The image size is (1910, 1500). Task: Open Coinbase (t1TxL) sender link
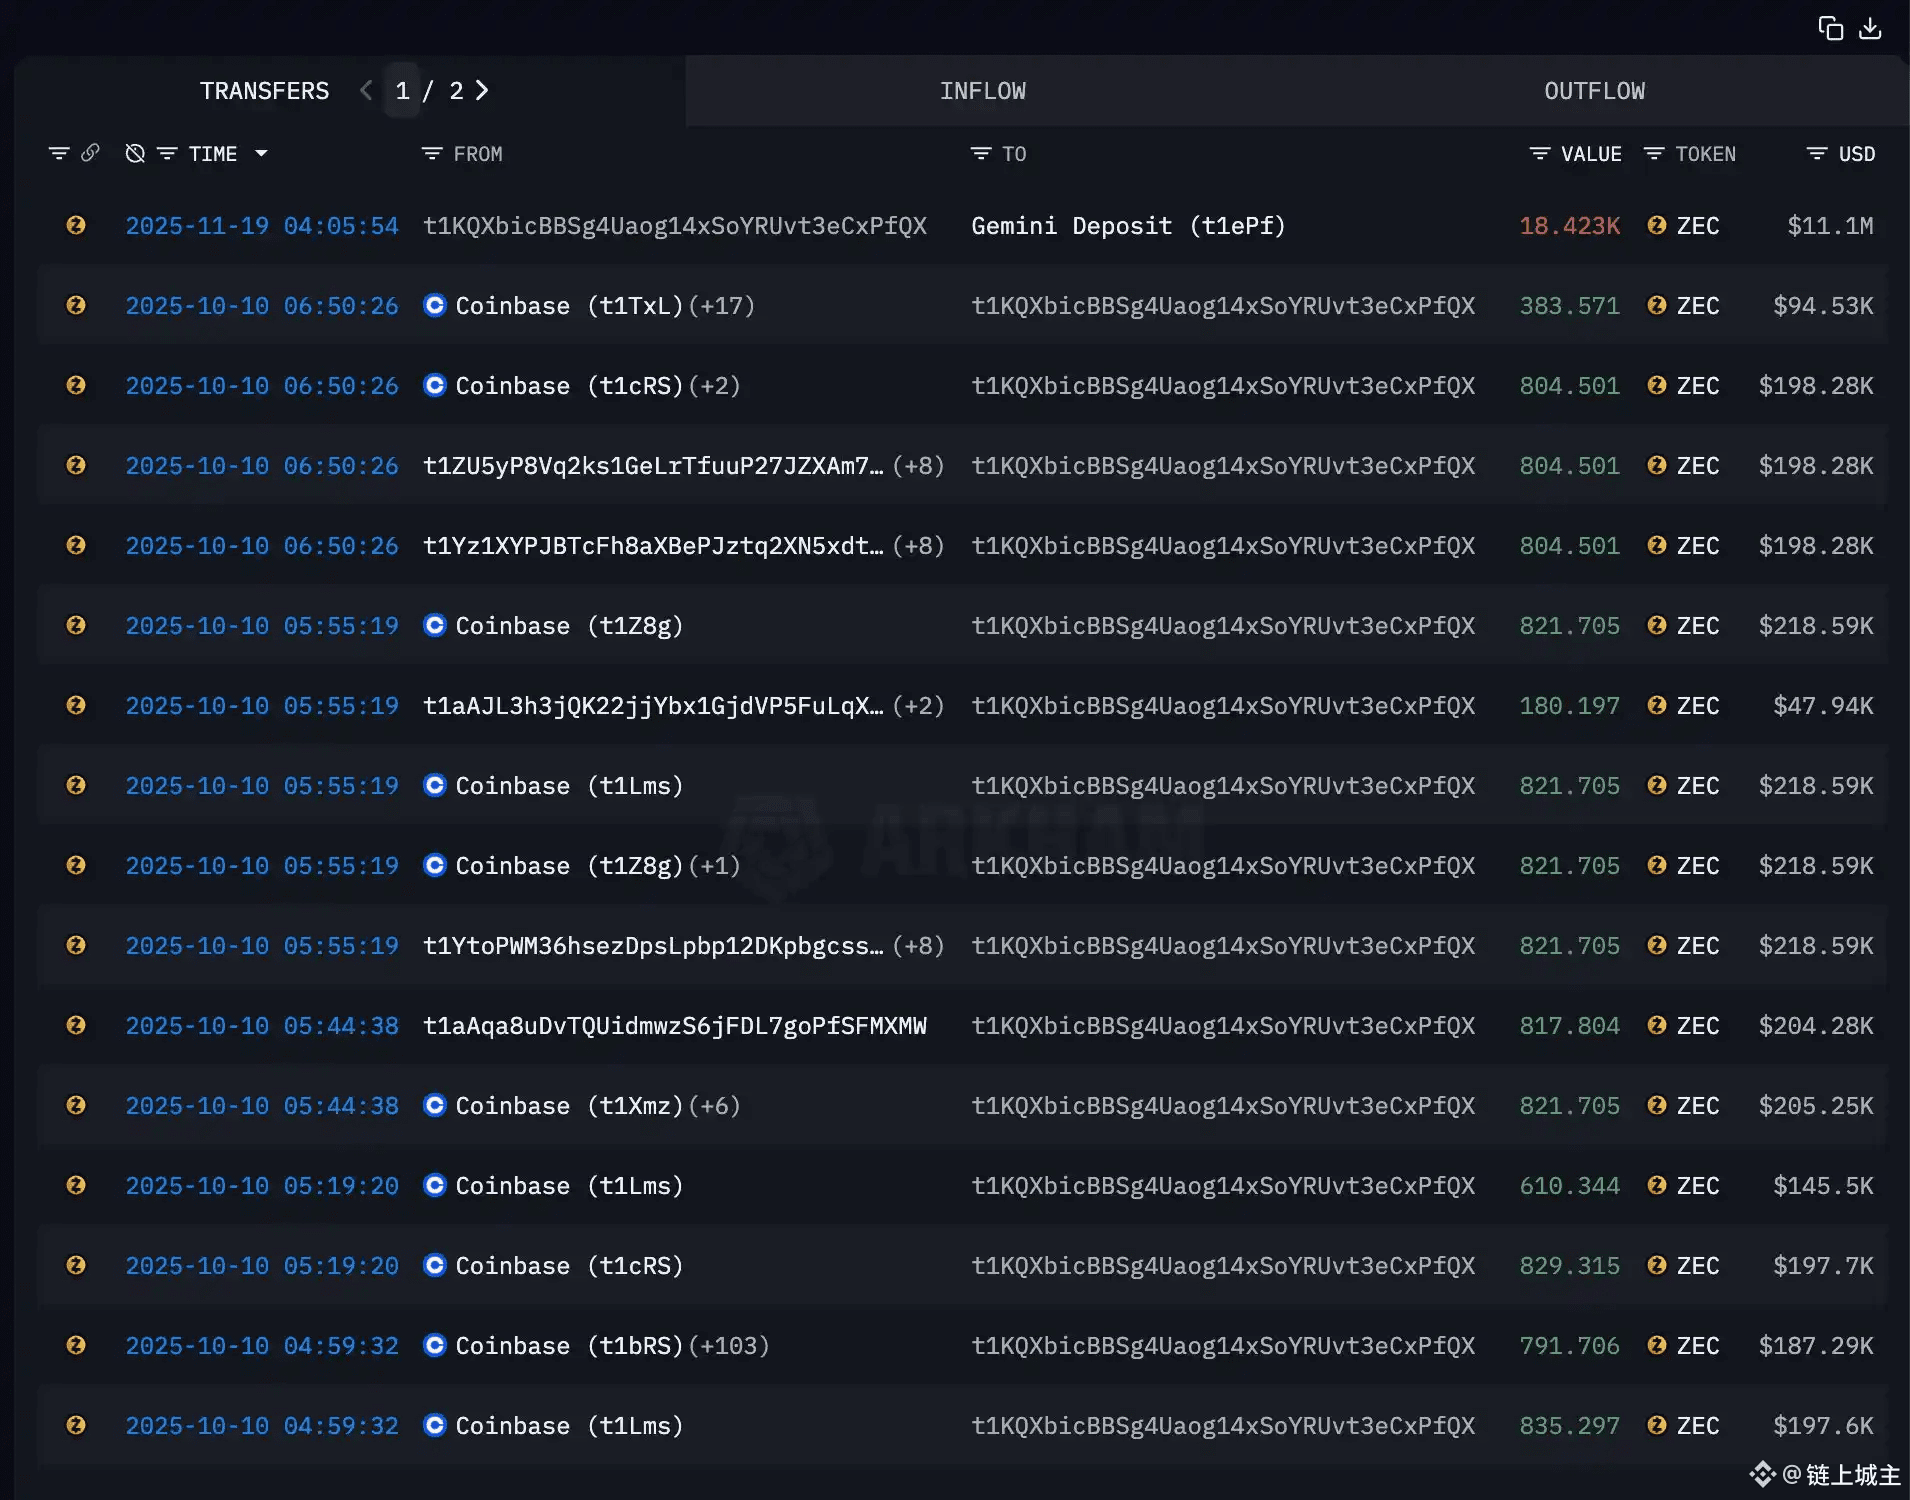pos(568,306)
